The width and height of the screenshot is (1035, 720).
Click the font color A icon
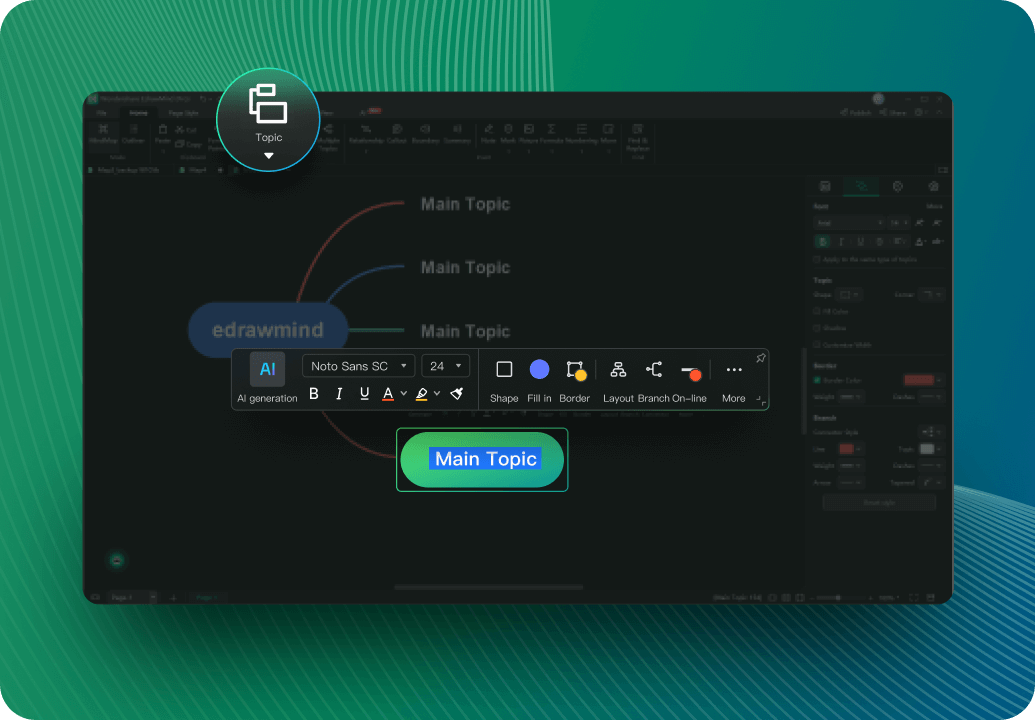(x=388, y=394)
